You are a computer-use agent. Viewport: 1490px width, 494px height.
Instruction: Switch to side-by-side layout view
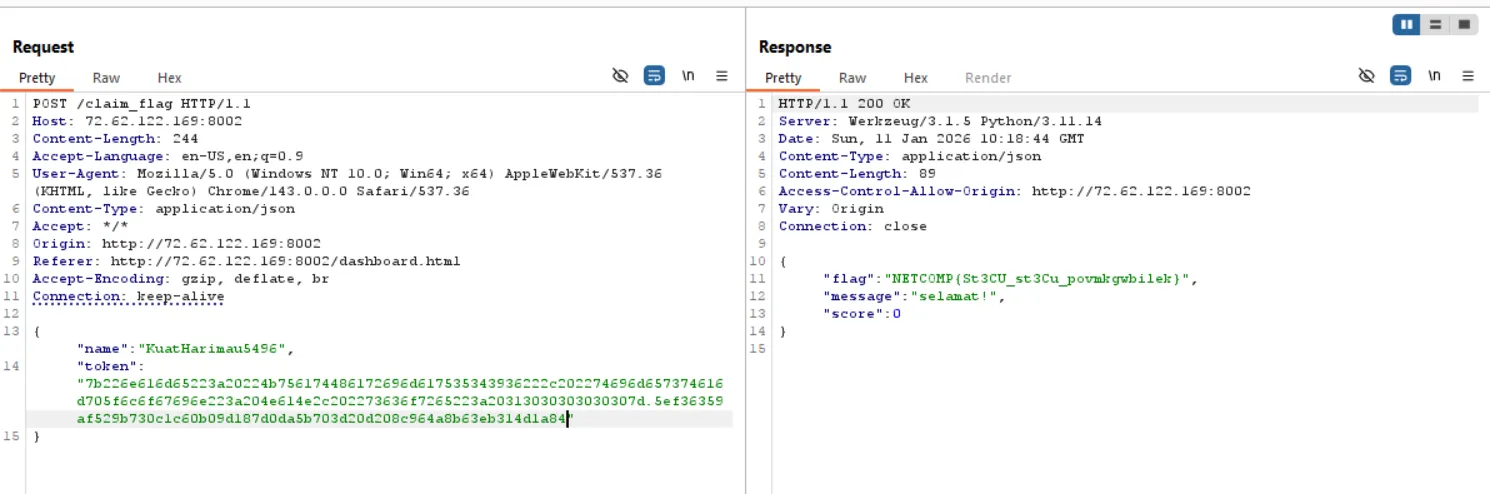click(1408, 25)
